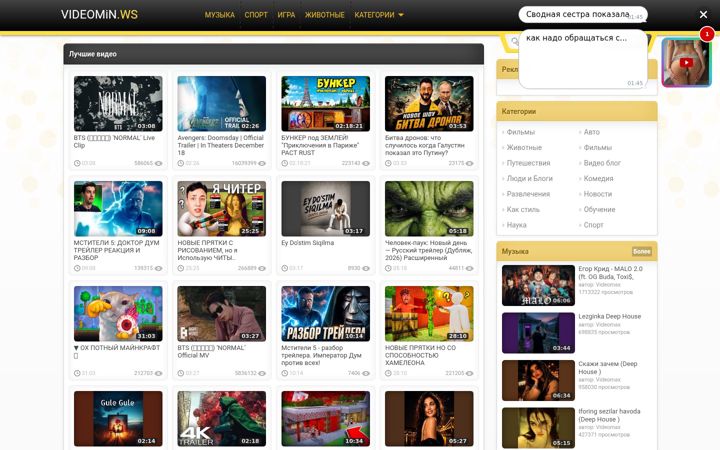Select the Авто category link
This screenshot has width=720, height=450.
coord(591,132)
